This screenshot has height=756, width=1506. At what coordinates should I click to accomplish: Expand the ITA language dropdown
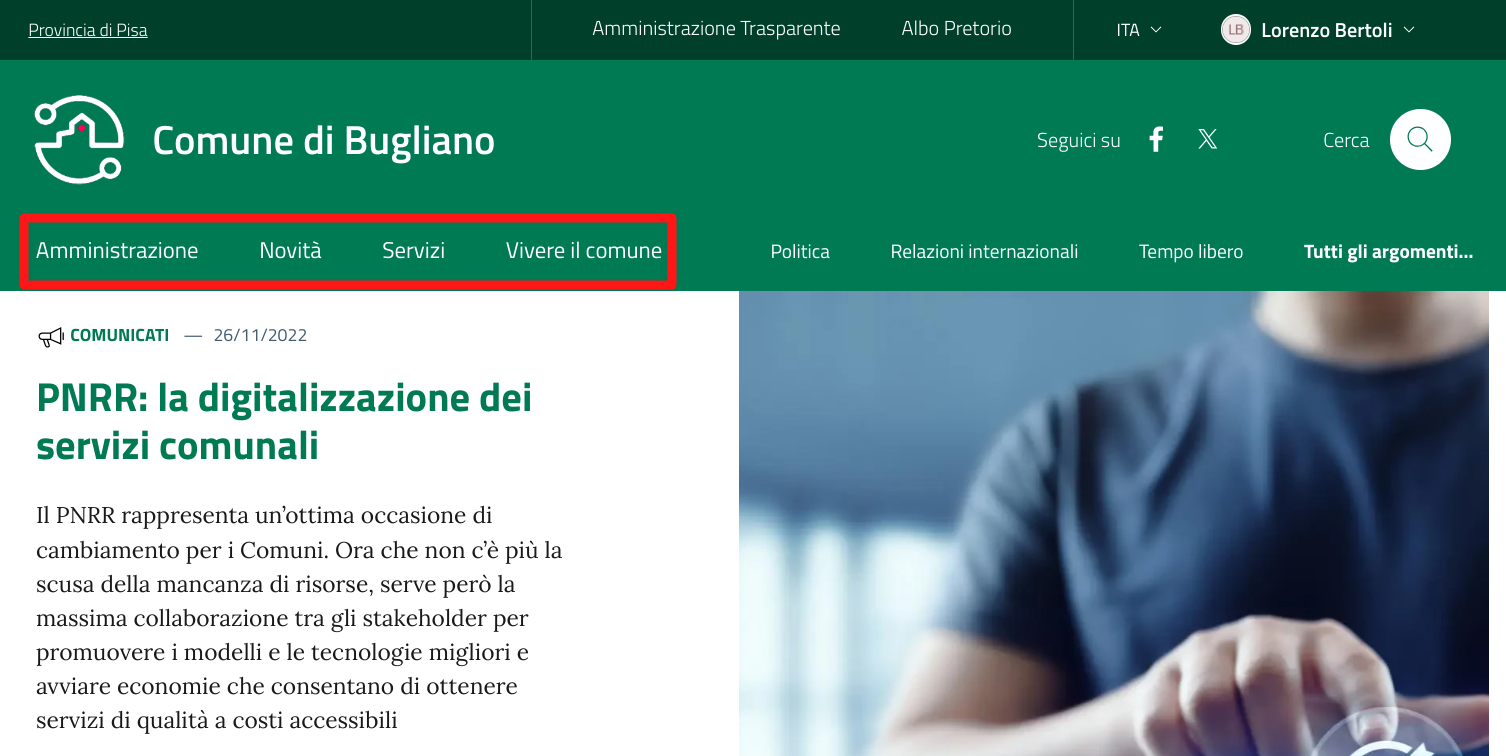coord(1139,30)
